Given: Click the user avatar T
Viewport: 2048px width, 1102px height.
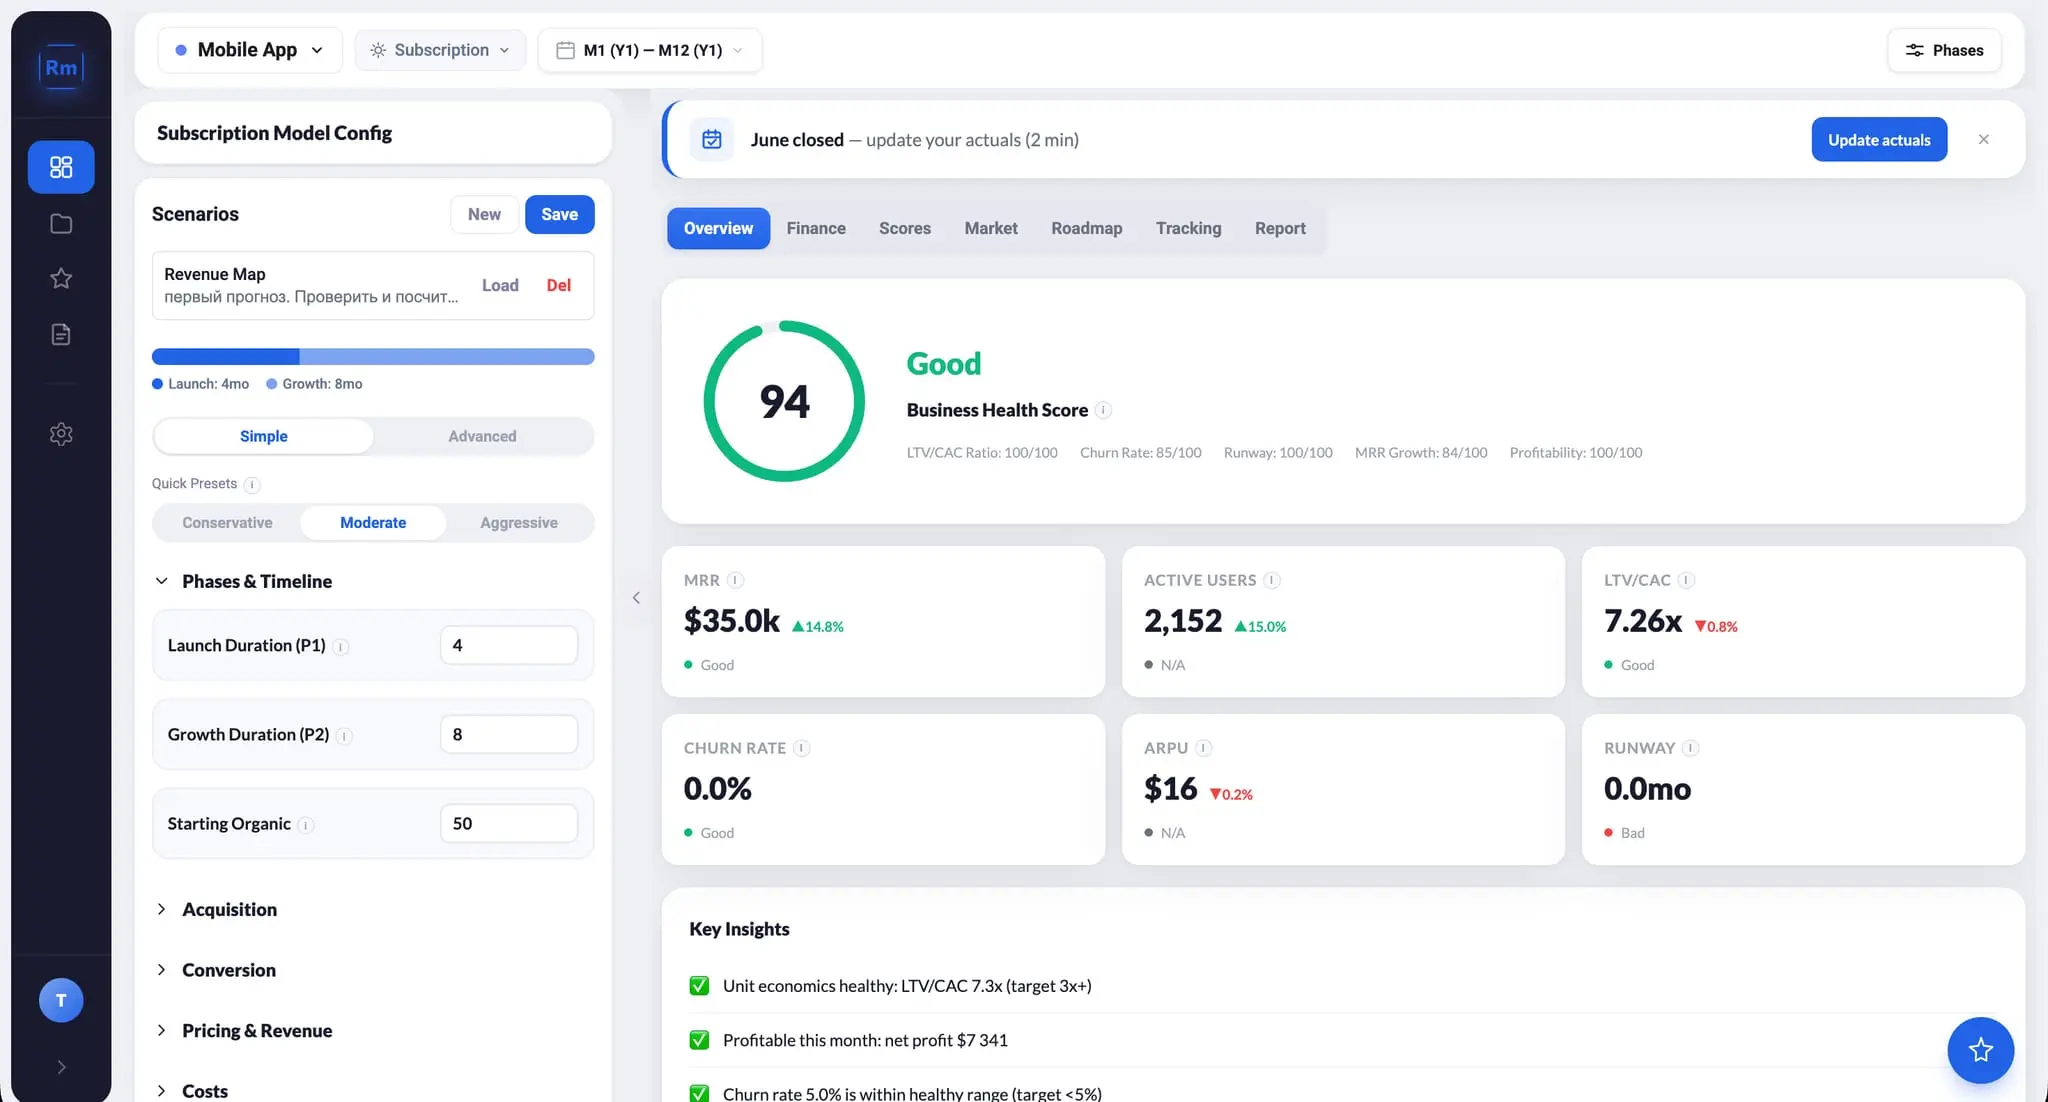Looking at the screenshot, I should coord(61,1000).
